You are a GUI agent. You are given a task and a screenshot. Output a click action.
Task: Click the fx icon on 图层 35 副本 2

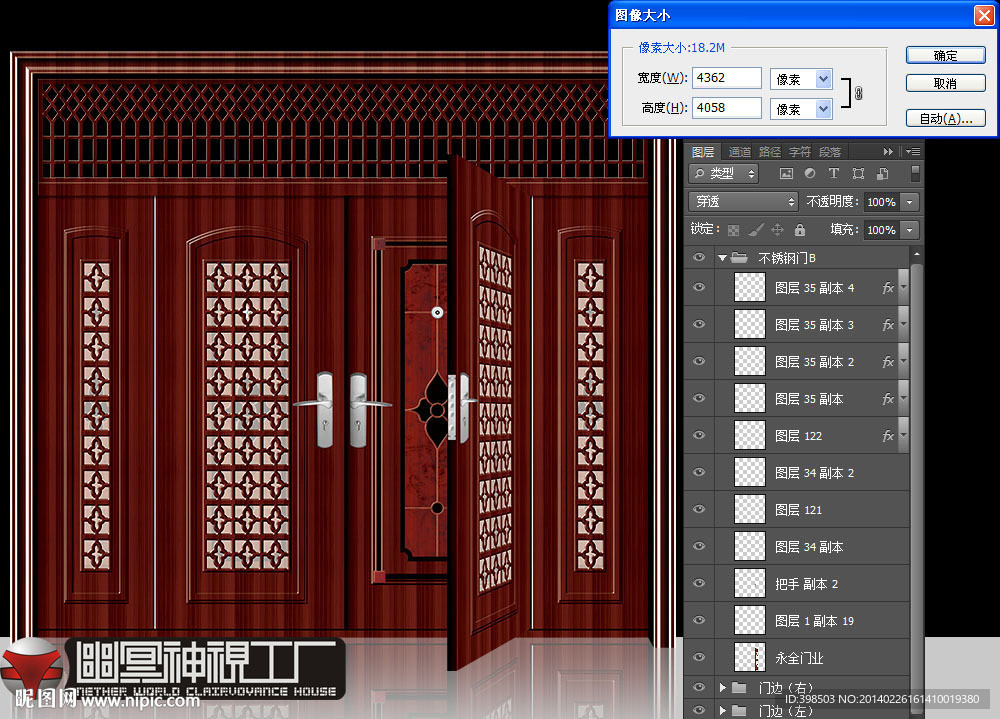(888, 362)
